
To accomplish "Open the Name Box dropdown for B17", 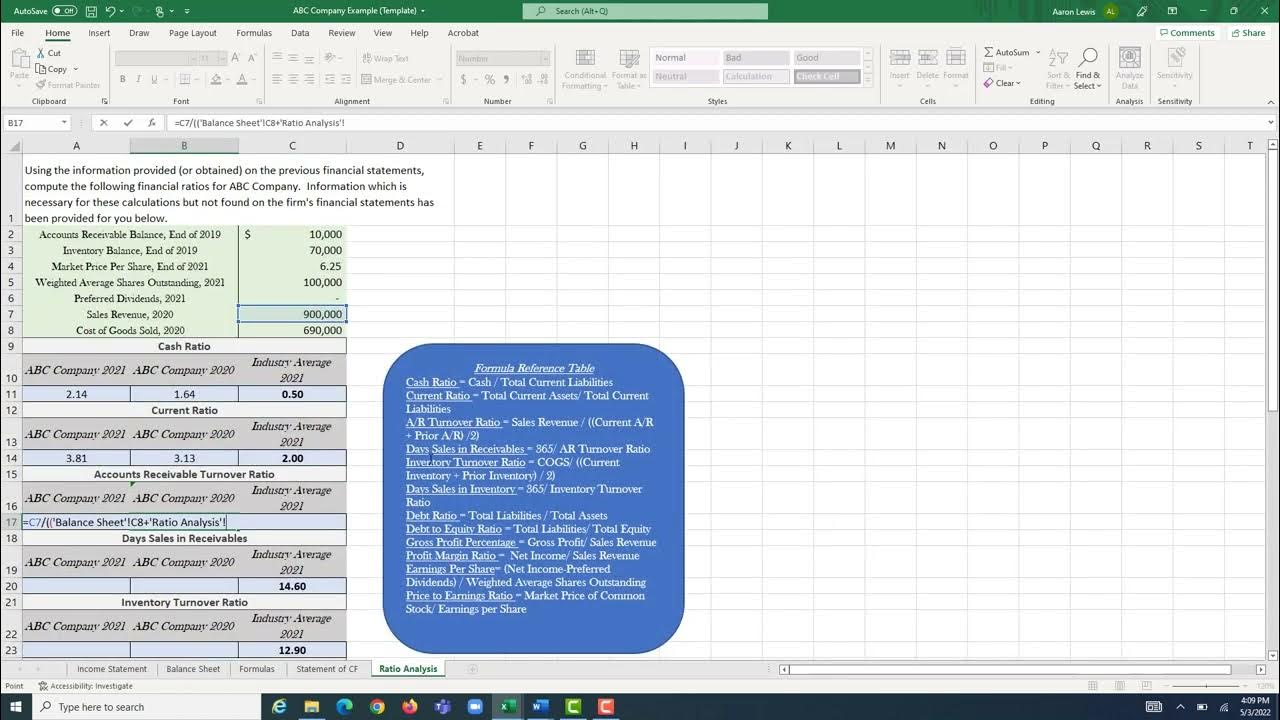I will [64, 122].
